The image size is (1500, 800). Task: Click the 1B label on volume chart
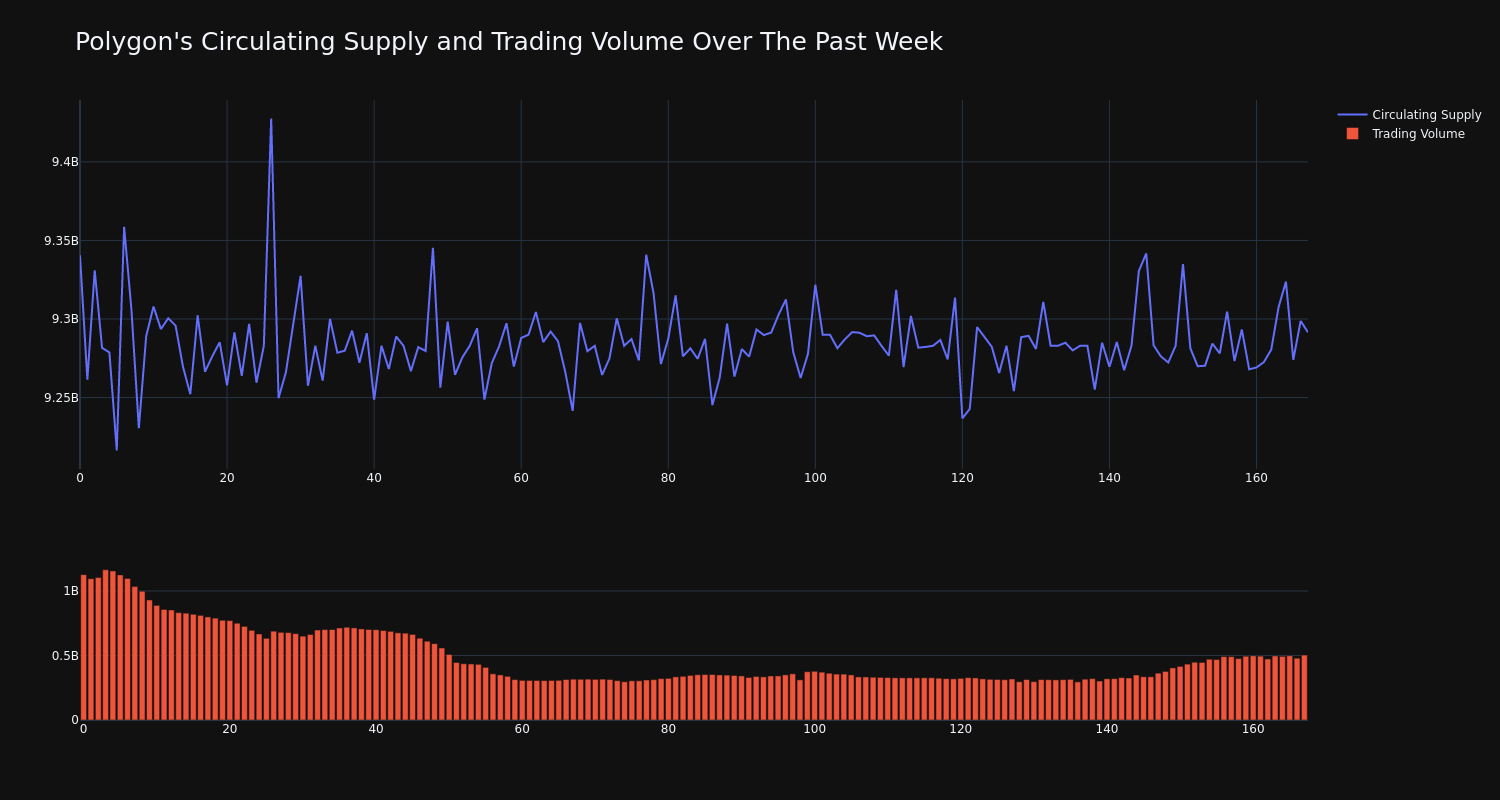71,591
